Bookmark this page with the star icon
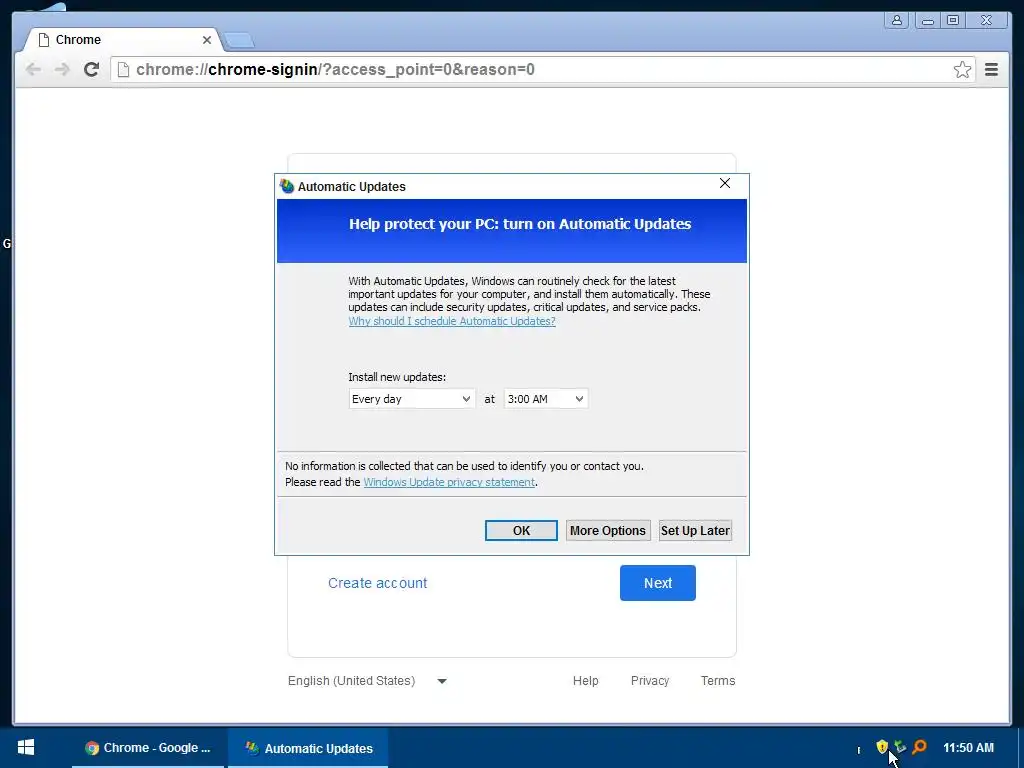Viewport: 1024px width, 768px height. click(x=962, y=69)
